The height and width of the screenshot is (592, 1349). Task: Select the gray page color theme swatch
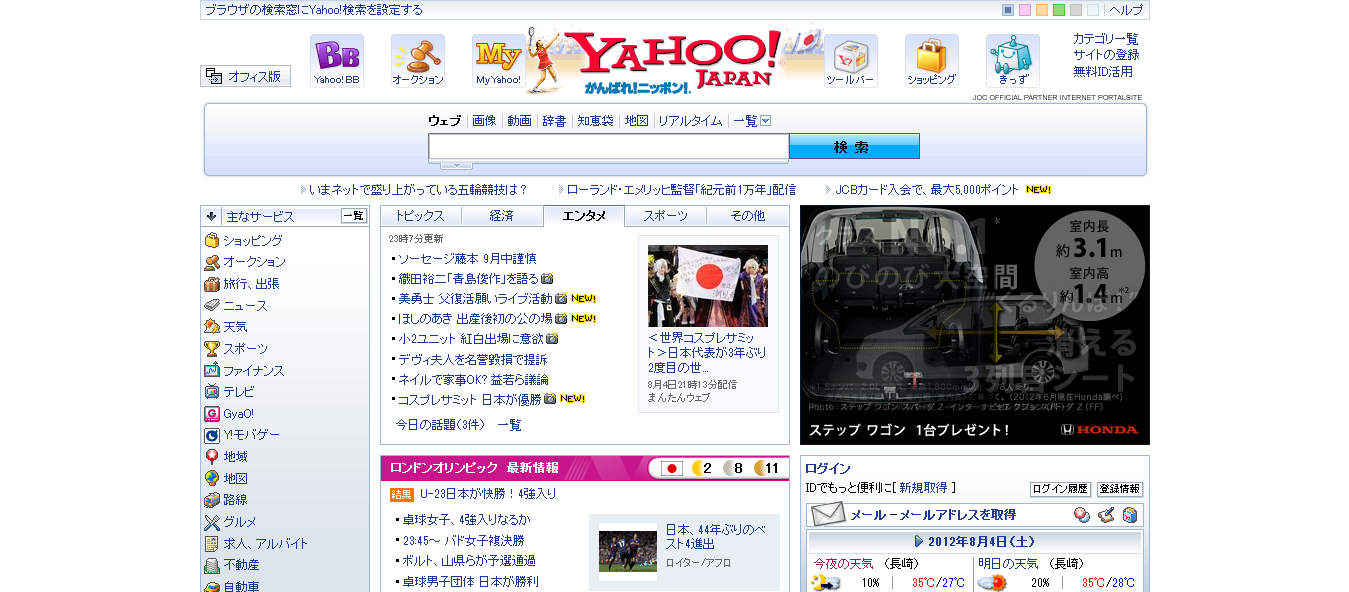[1076, 10]
